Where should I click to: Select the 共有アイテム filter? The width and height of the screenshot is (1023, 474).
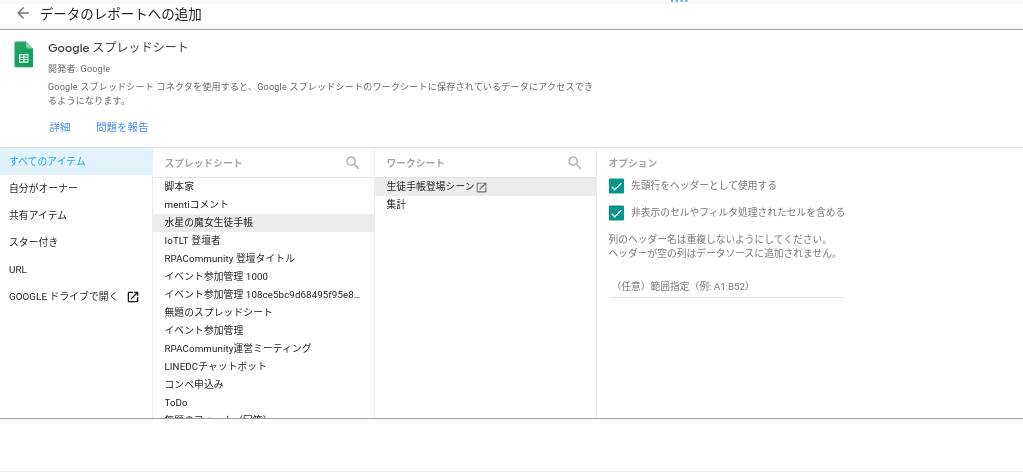pos(76,215)
